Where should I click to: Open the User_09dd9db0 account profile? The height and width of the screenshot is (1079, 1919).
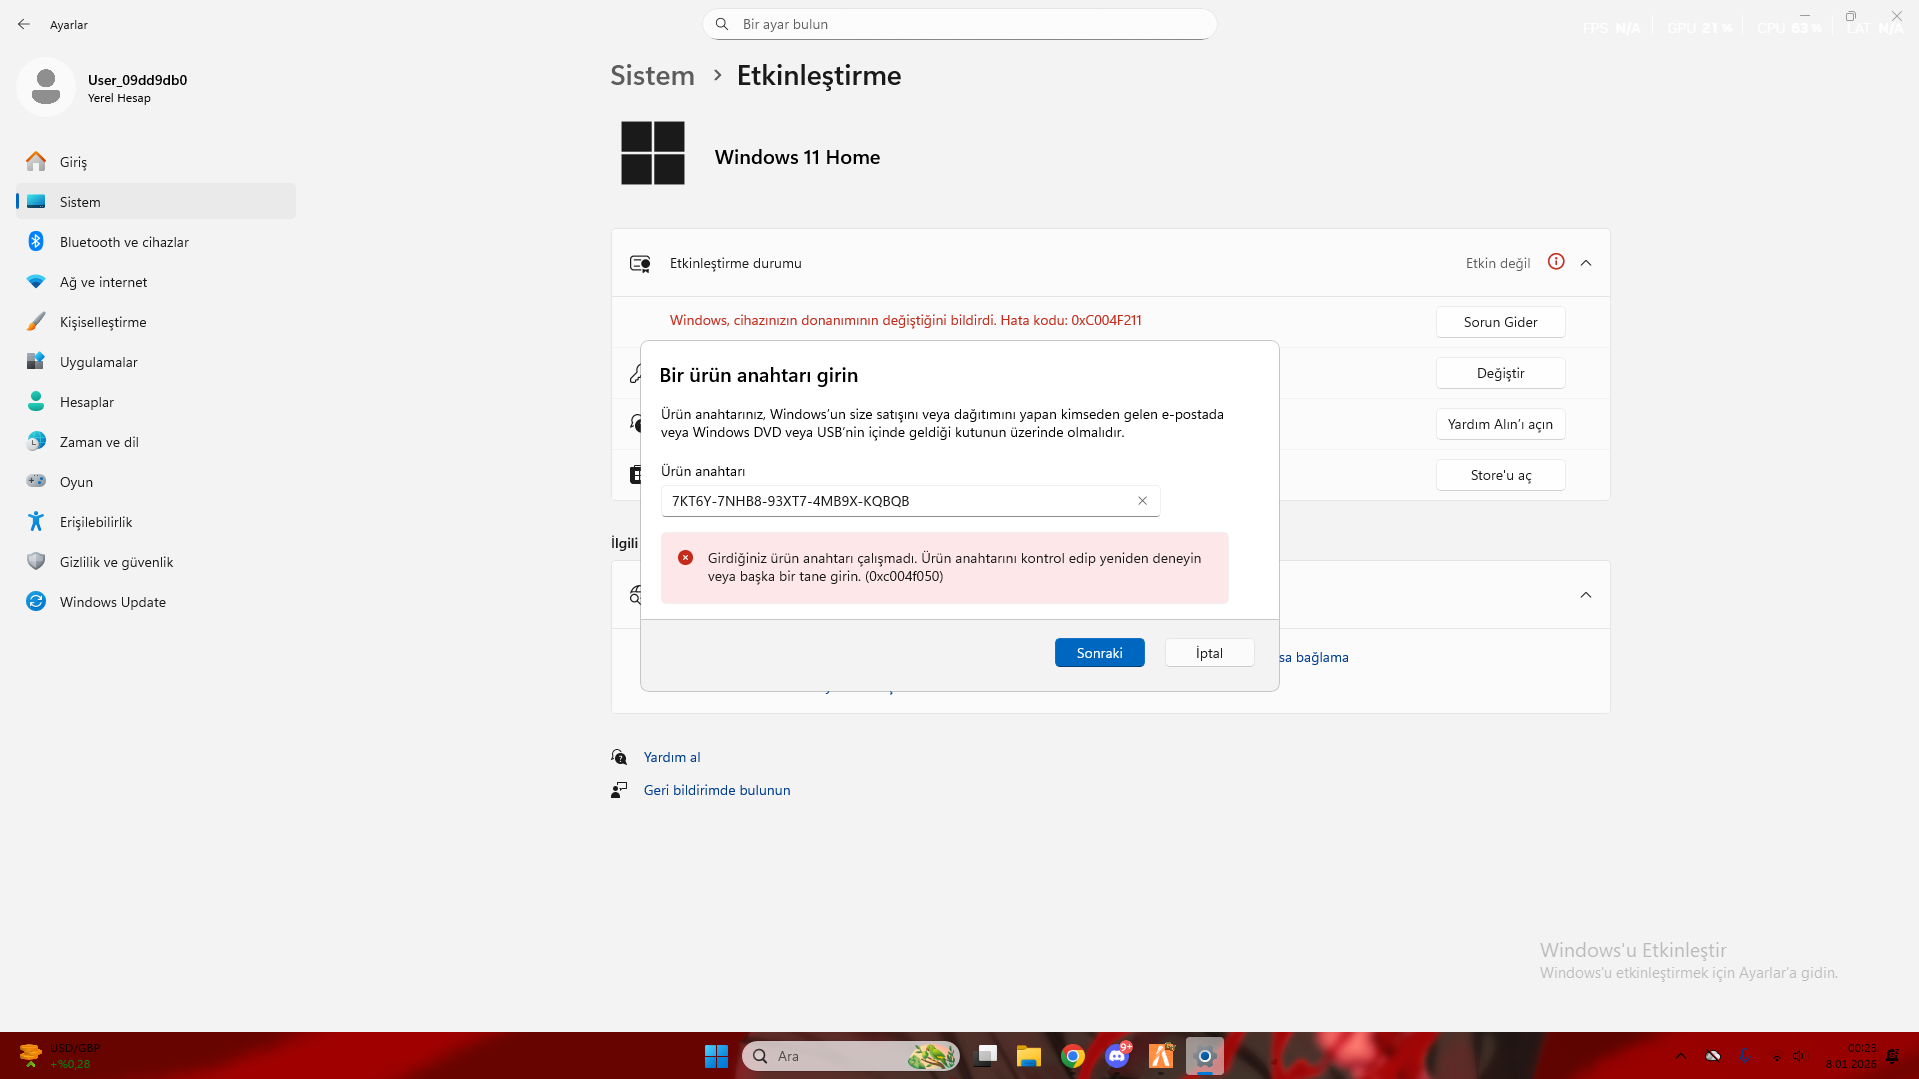tap(102, 88)
